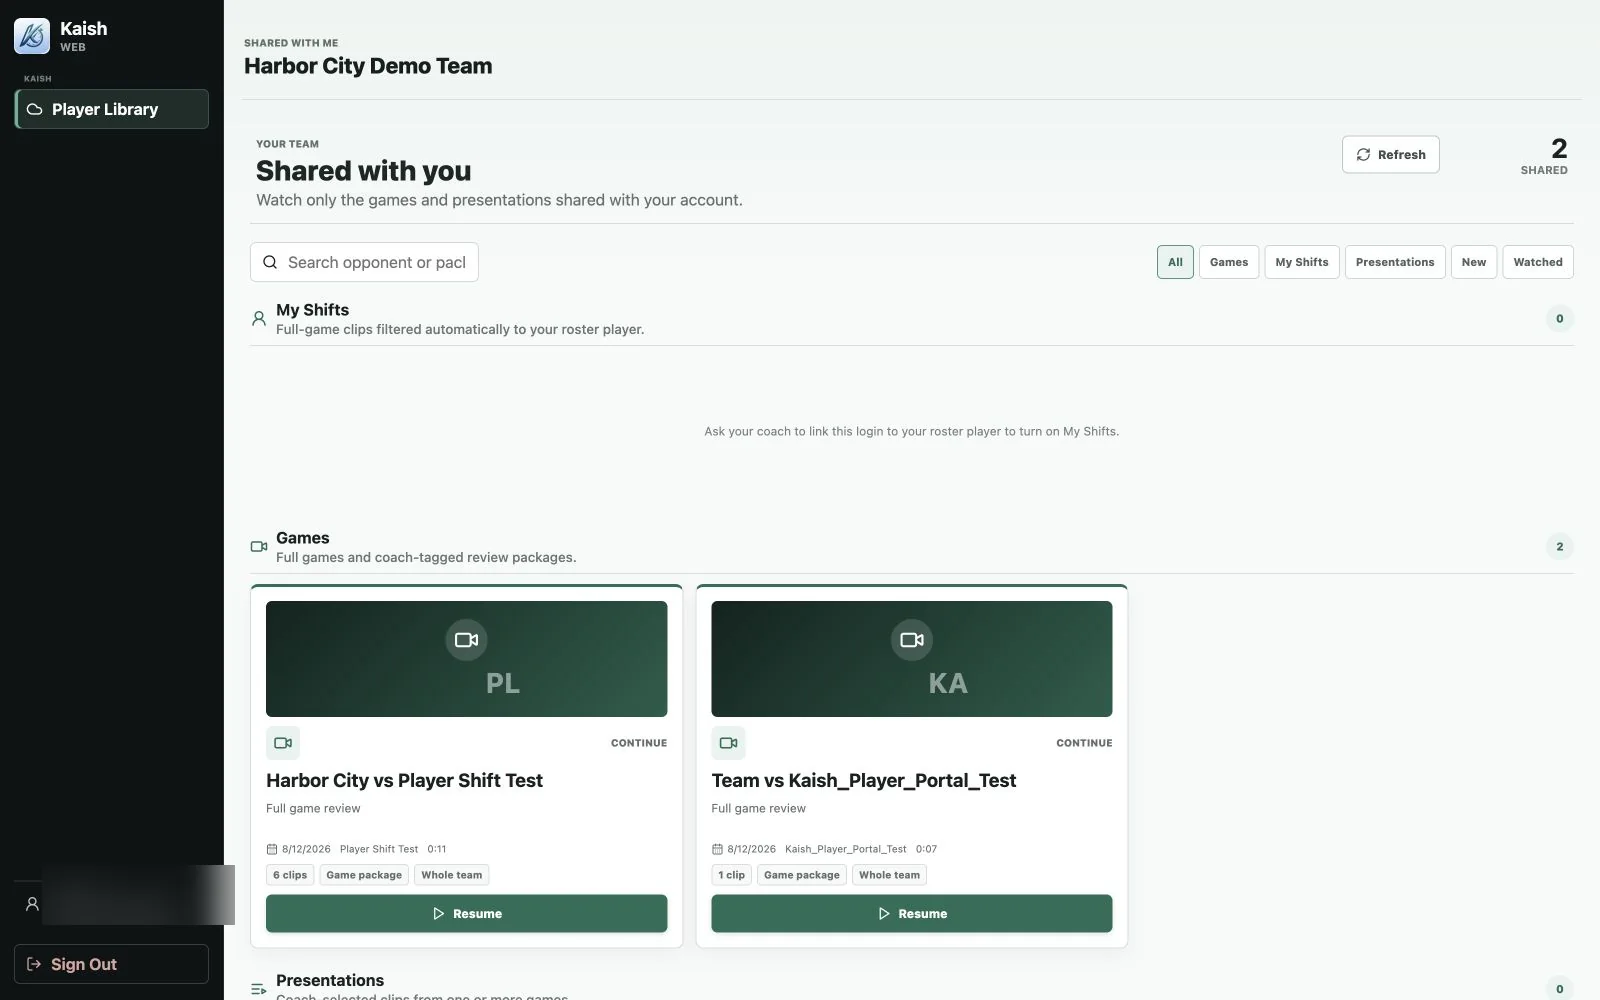The width and height of the screenshot is (1600, 1000).
Task: Click small camera icon in Harbor City card
Action: 283,743
